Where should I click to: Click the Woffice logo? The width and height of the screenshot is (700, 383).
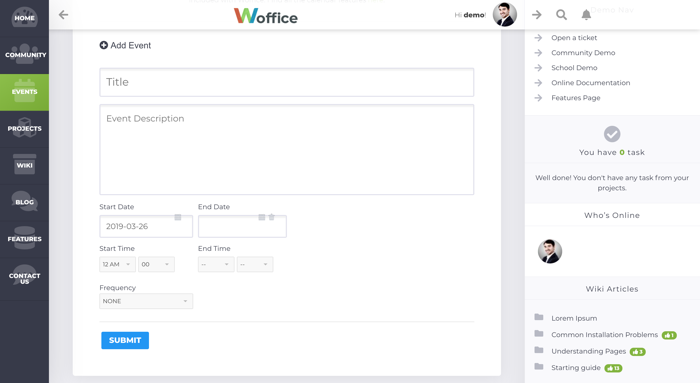coord(266,16)
